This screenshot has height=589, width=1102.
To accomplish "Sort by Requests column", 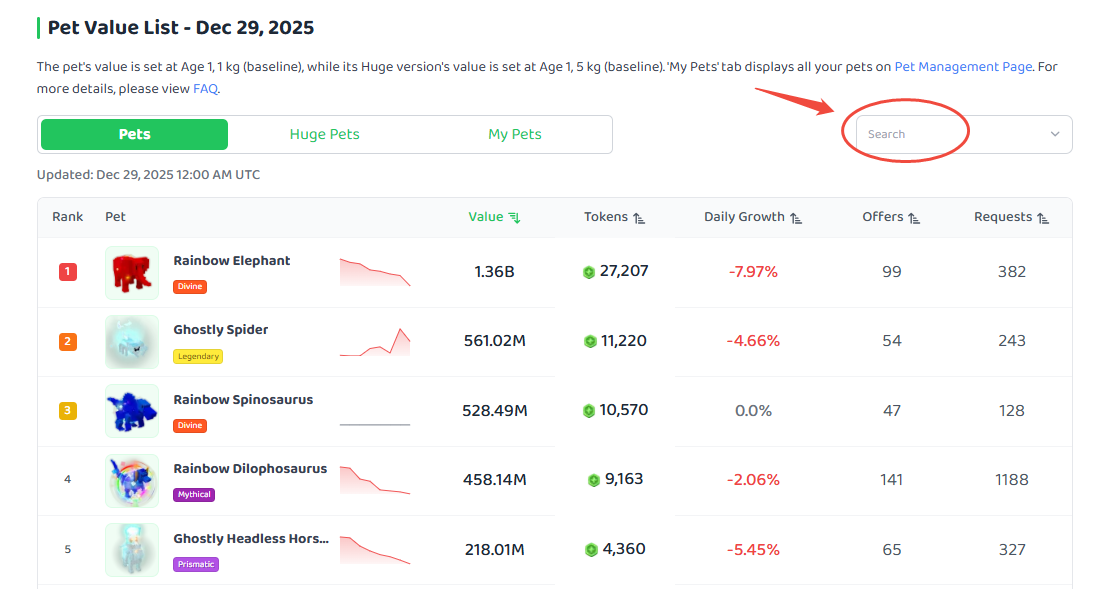I will click(x=1011, y=217).
